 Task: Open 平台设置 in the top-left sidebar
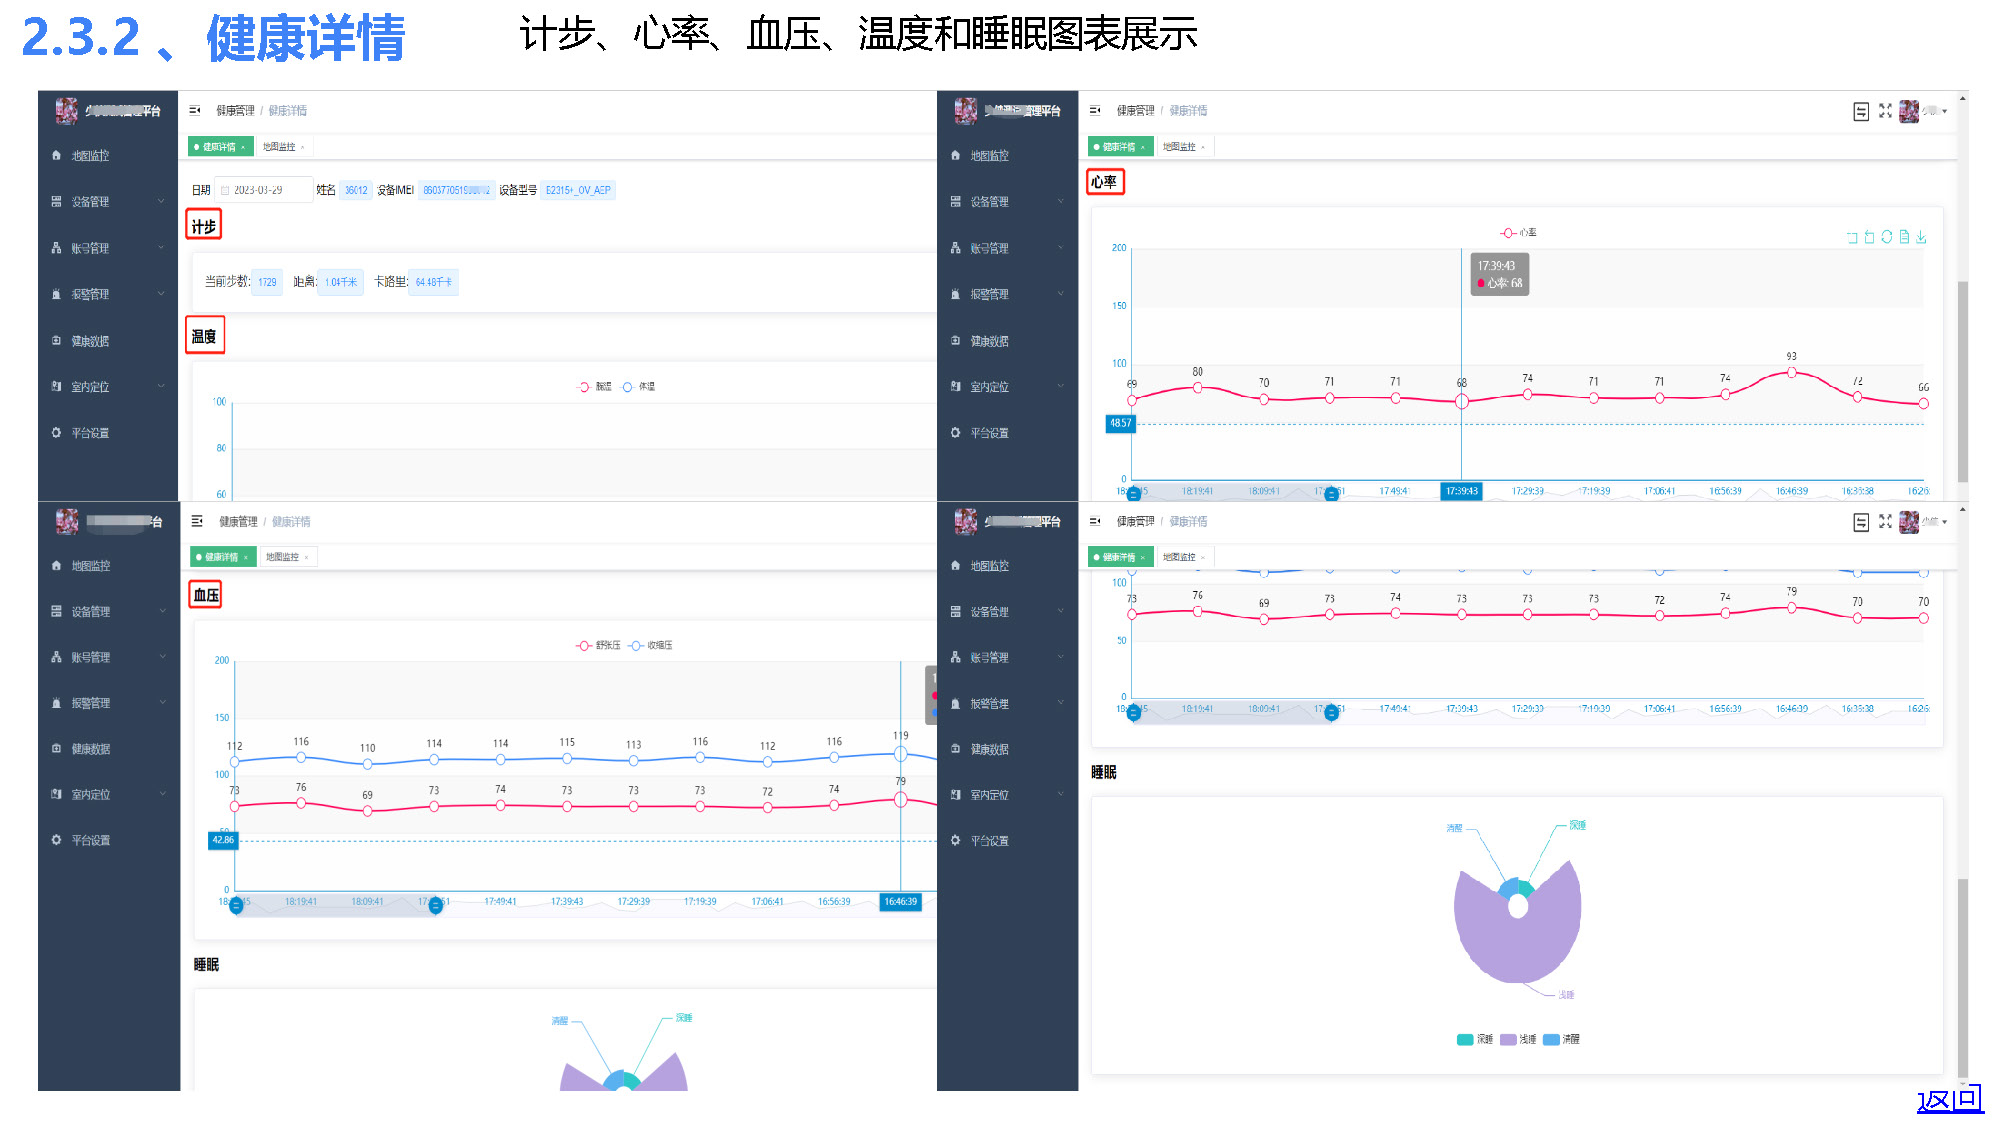click(90, 433)
